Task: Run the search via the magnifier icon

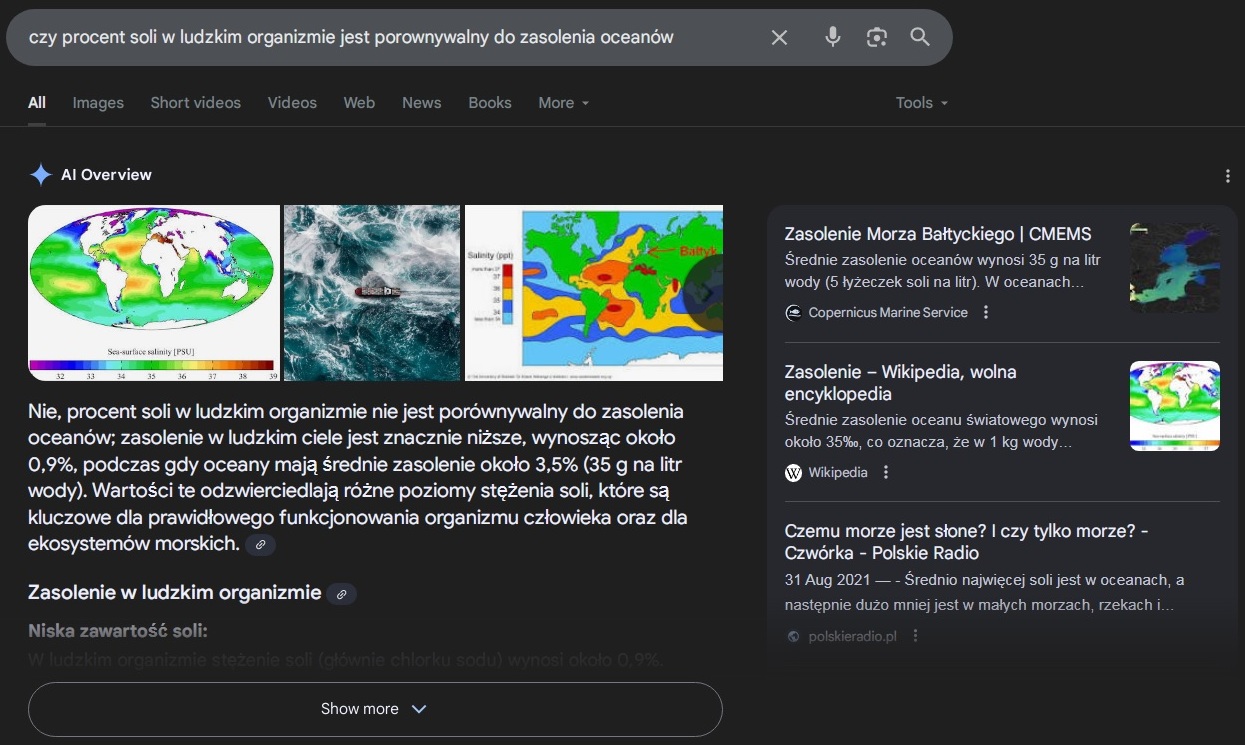Action: pos(919,37)
